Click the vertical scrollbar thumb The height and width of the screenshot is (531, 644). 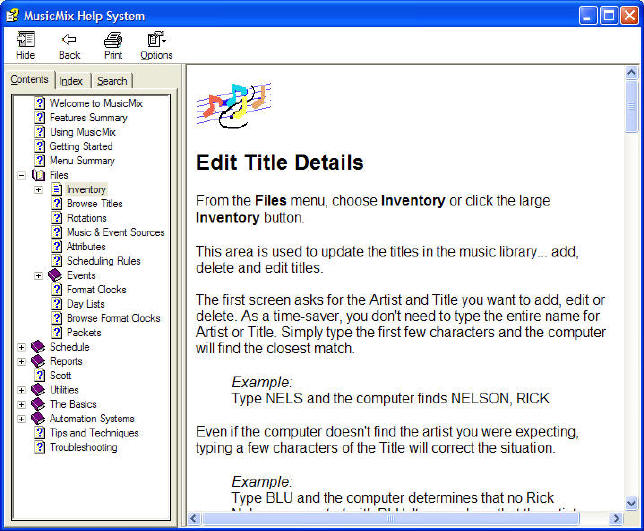coord(631,107)
